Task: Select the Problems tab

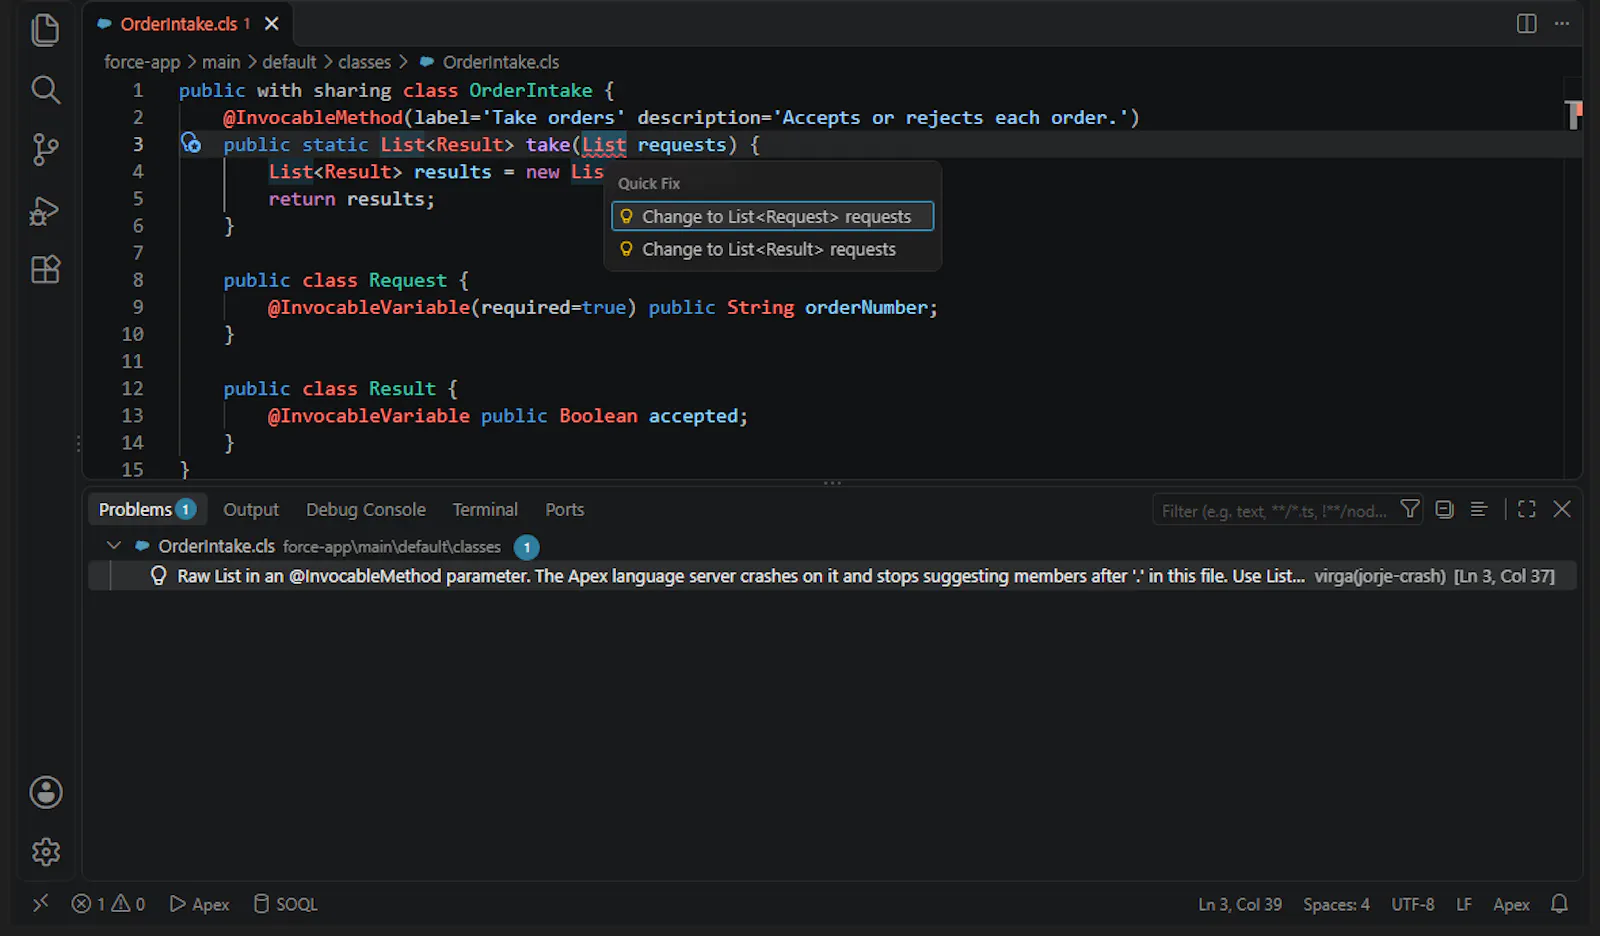Action: (x=146, y=510)
